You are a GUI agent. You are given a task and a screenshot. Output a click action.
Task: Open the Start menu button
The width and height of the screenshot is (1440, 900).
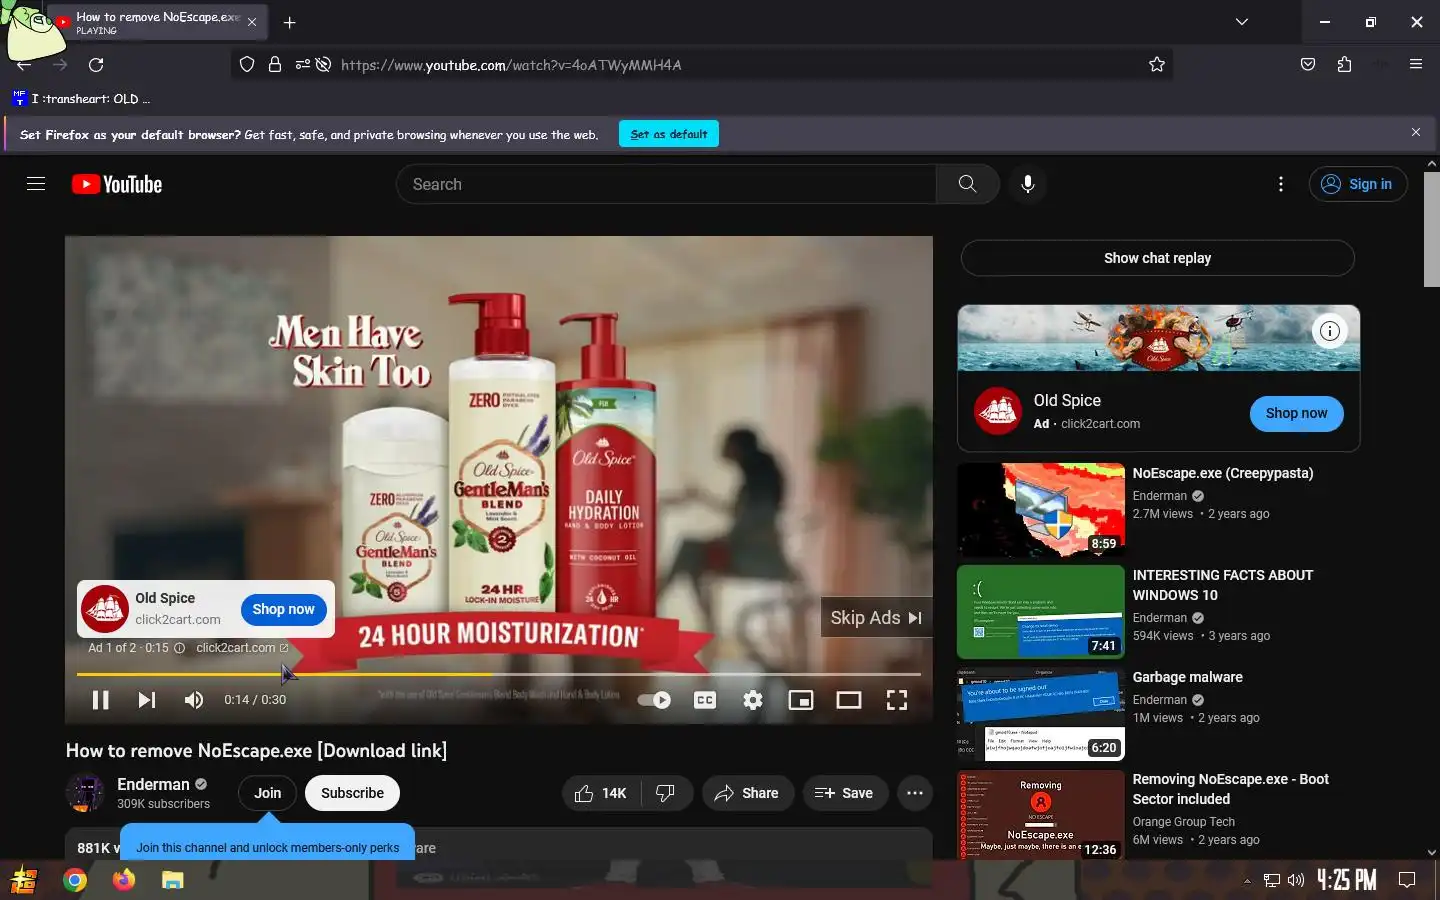pyautogui.click(x=24, y=880)
